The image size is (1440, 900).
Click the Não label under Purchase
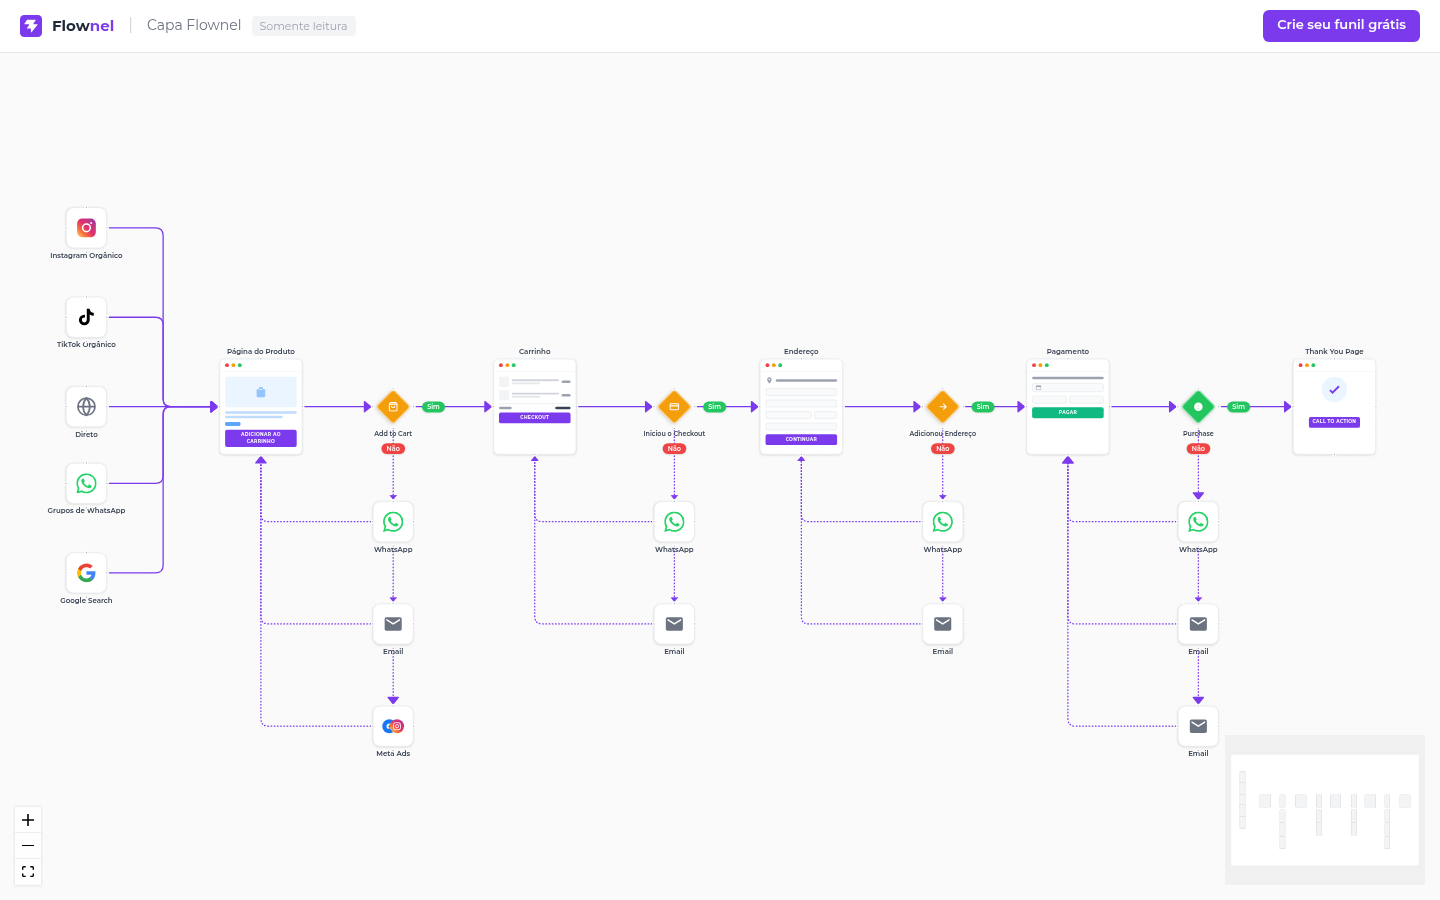pos(1198,449)
